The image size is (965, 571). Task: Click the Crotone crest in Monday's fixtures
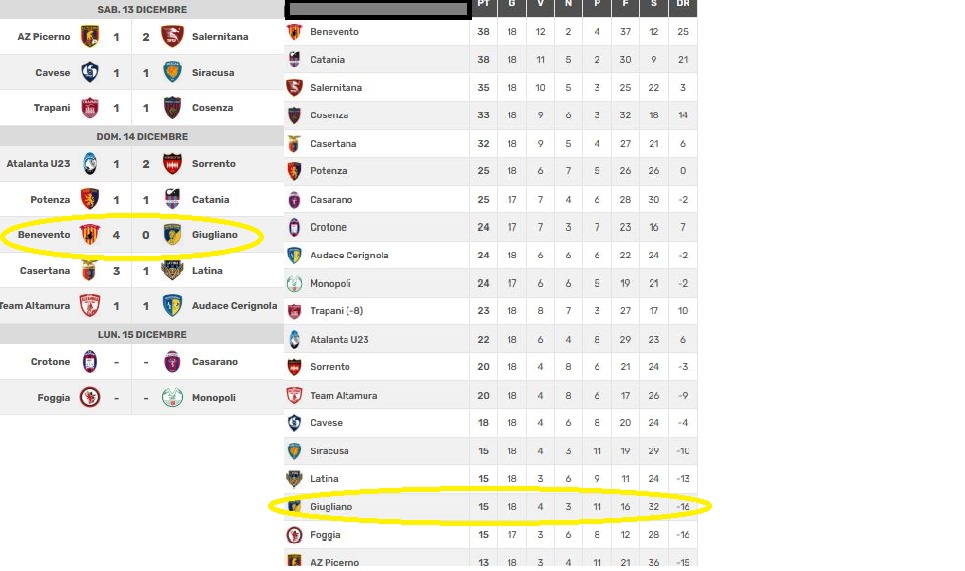[x=90, y=362]
